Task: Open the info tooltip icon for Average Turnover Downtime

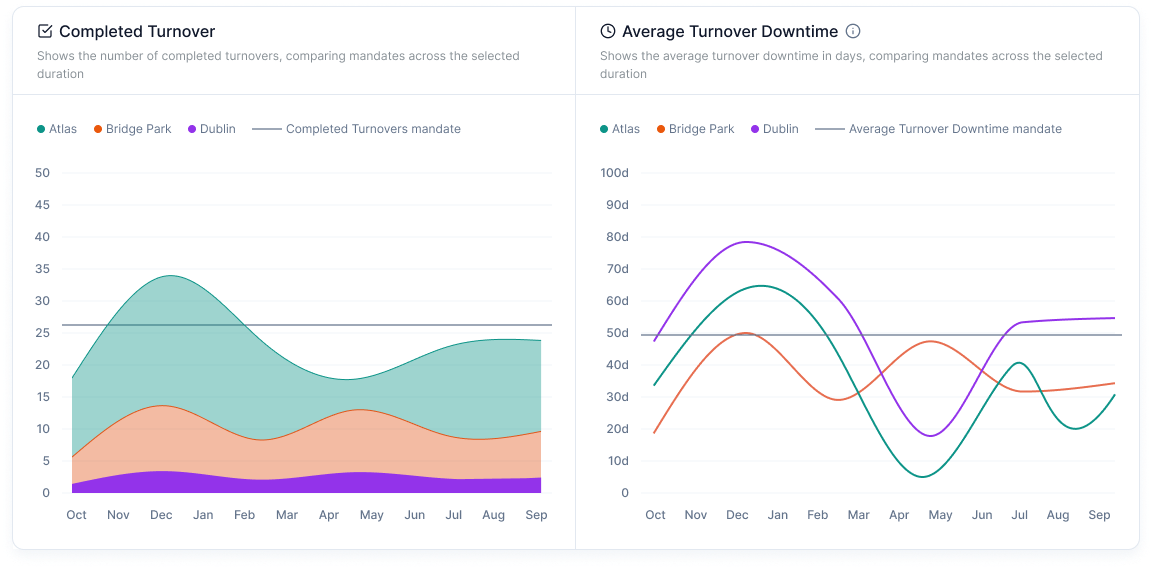Action: pos(853,32)
